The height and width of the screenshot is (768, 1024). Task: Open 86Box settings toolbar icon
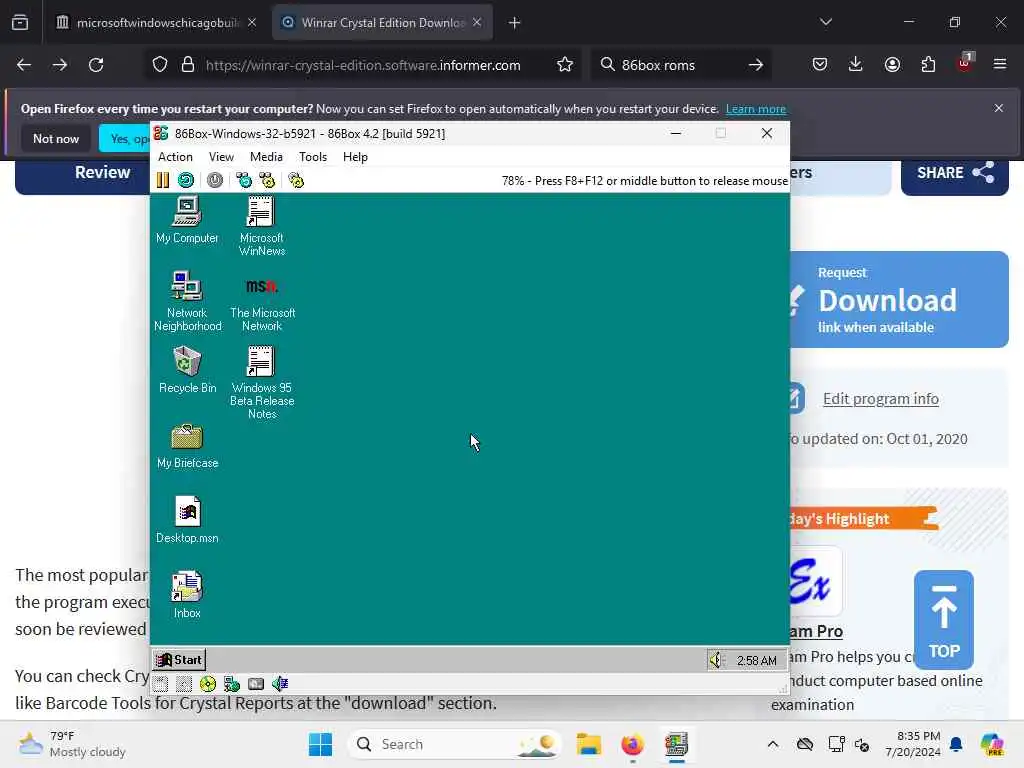pos(296,180)
